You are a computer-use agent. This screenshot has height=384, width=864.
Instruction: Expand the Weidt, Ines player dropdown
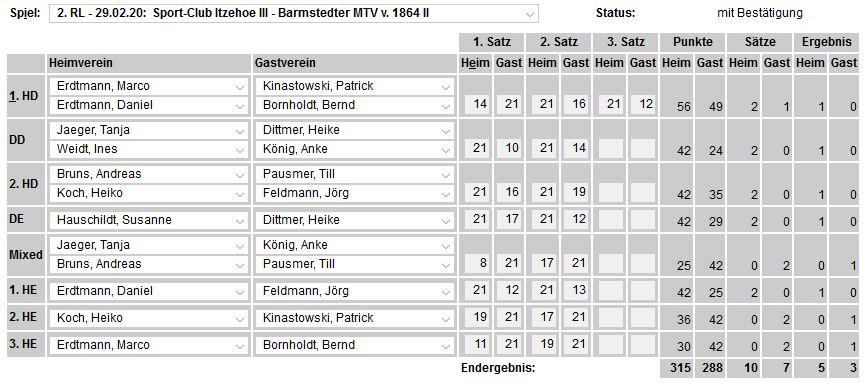[148, 149]
